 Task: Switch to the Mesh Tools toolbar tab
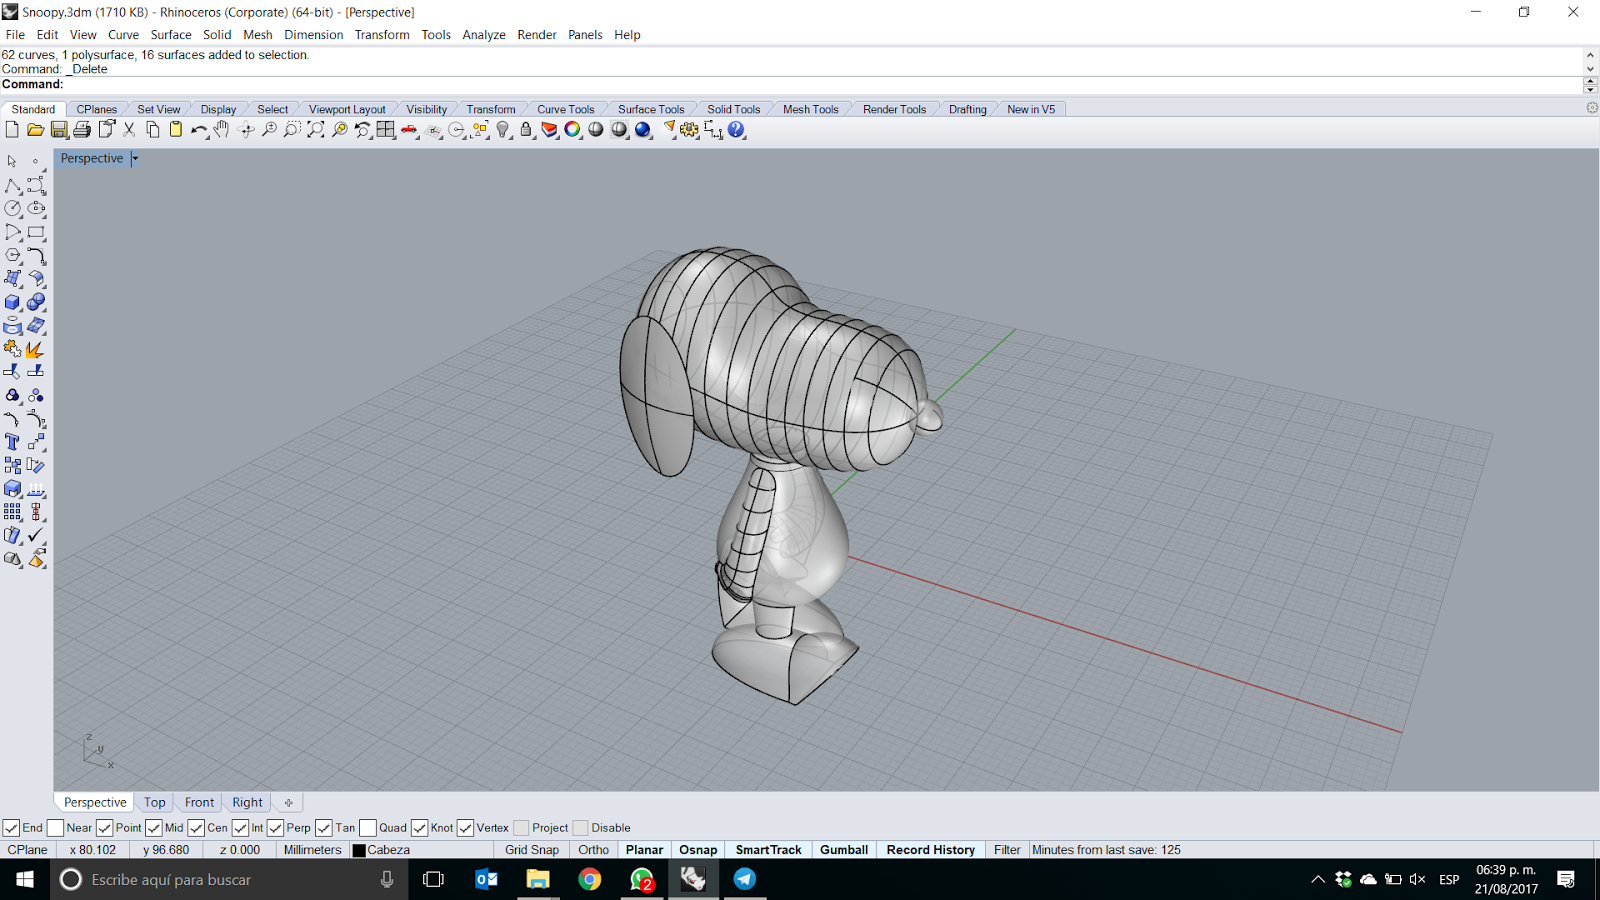811,109
